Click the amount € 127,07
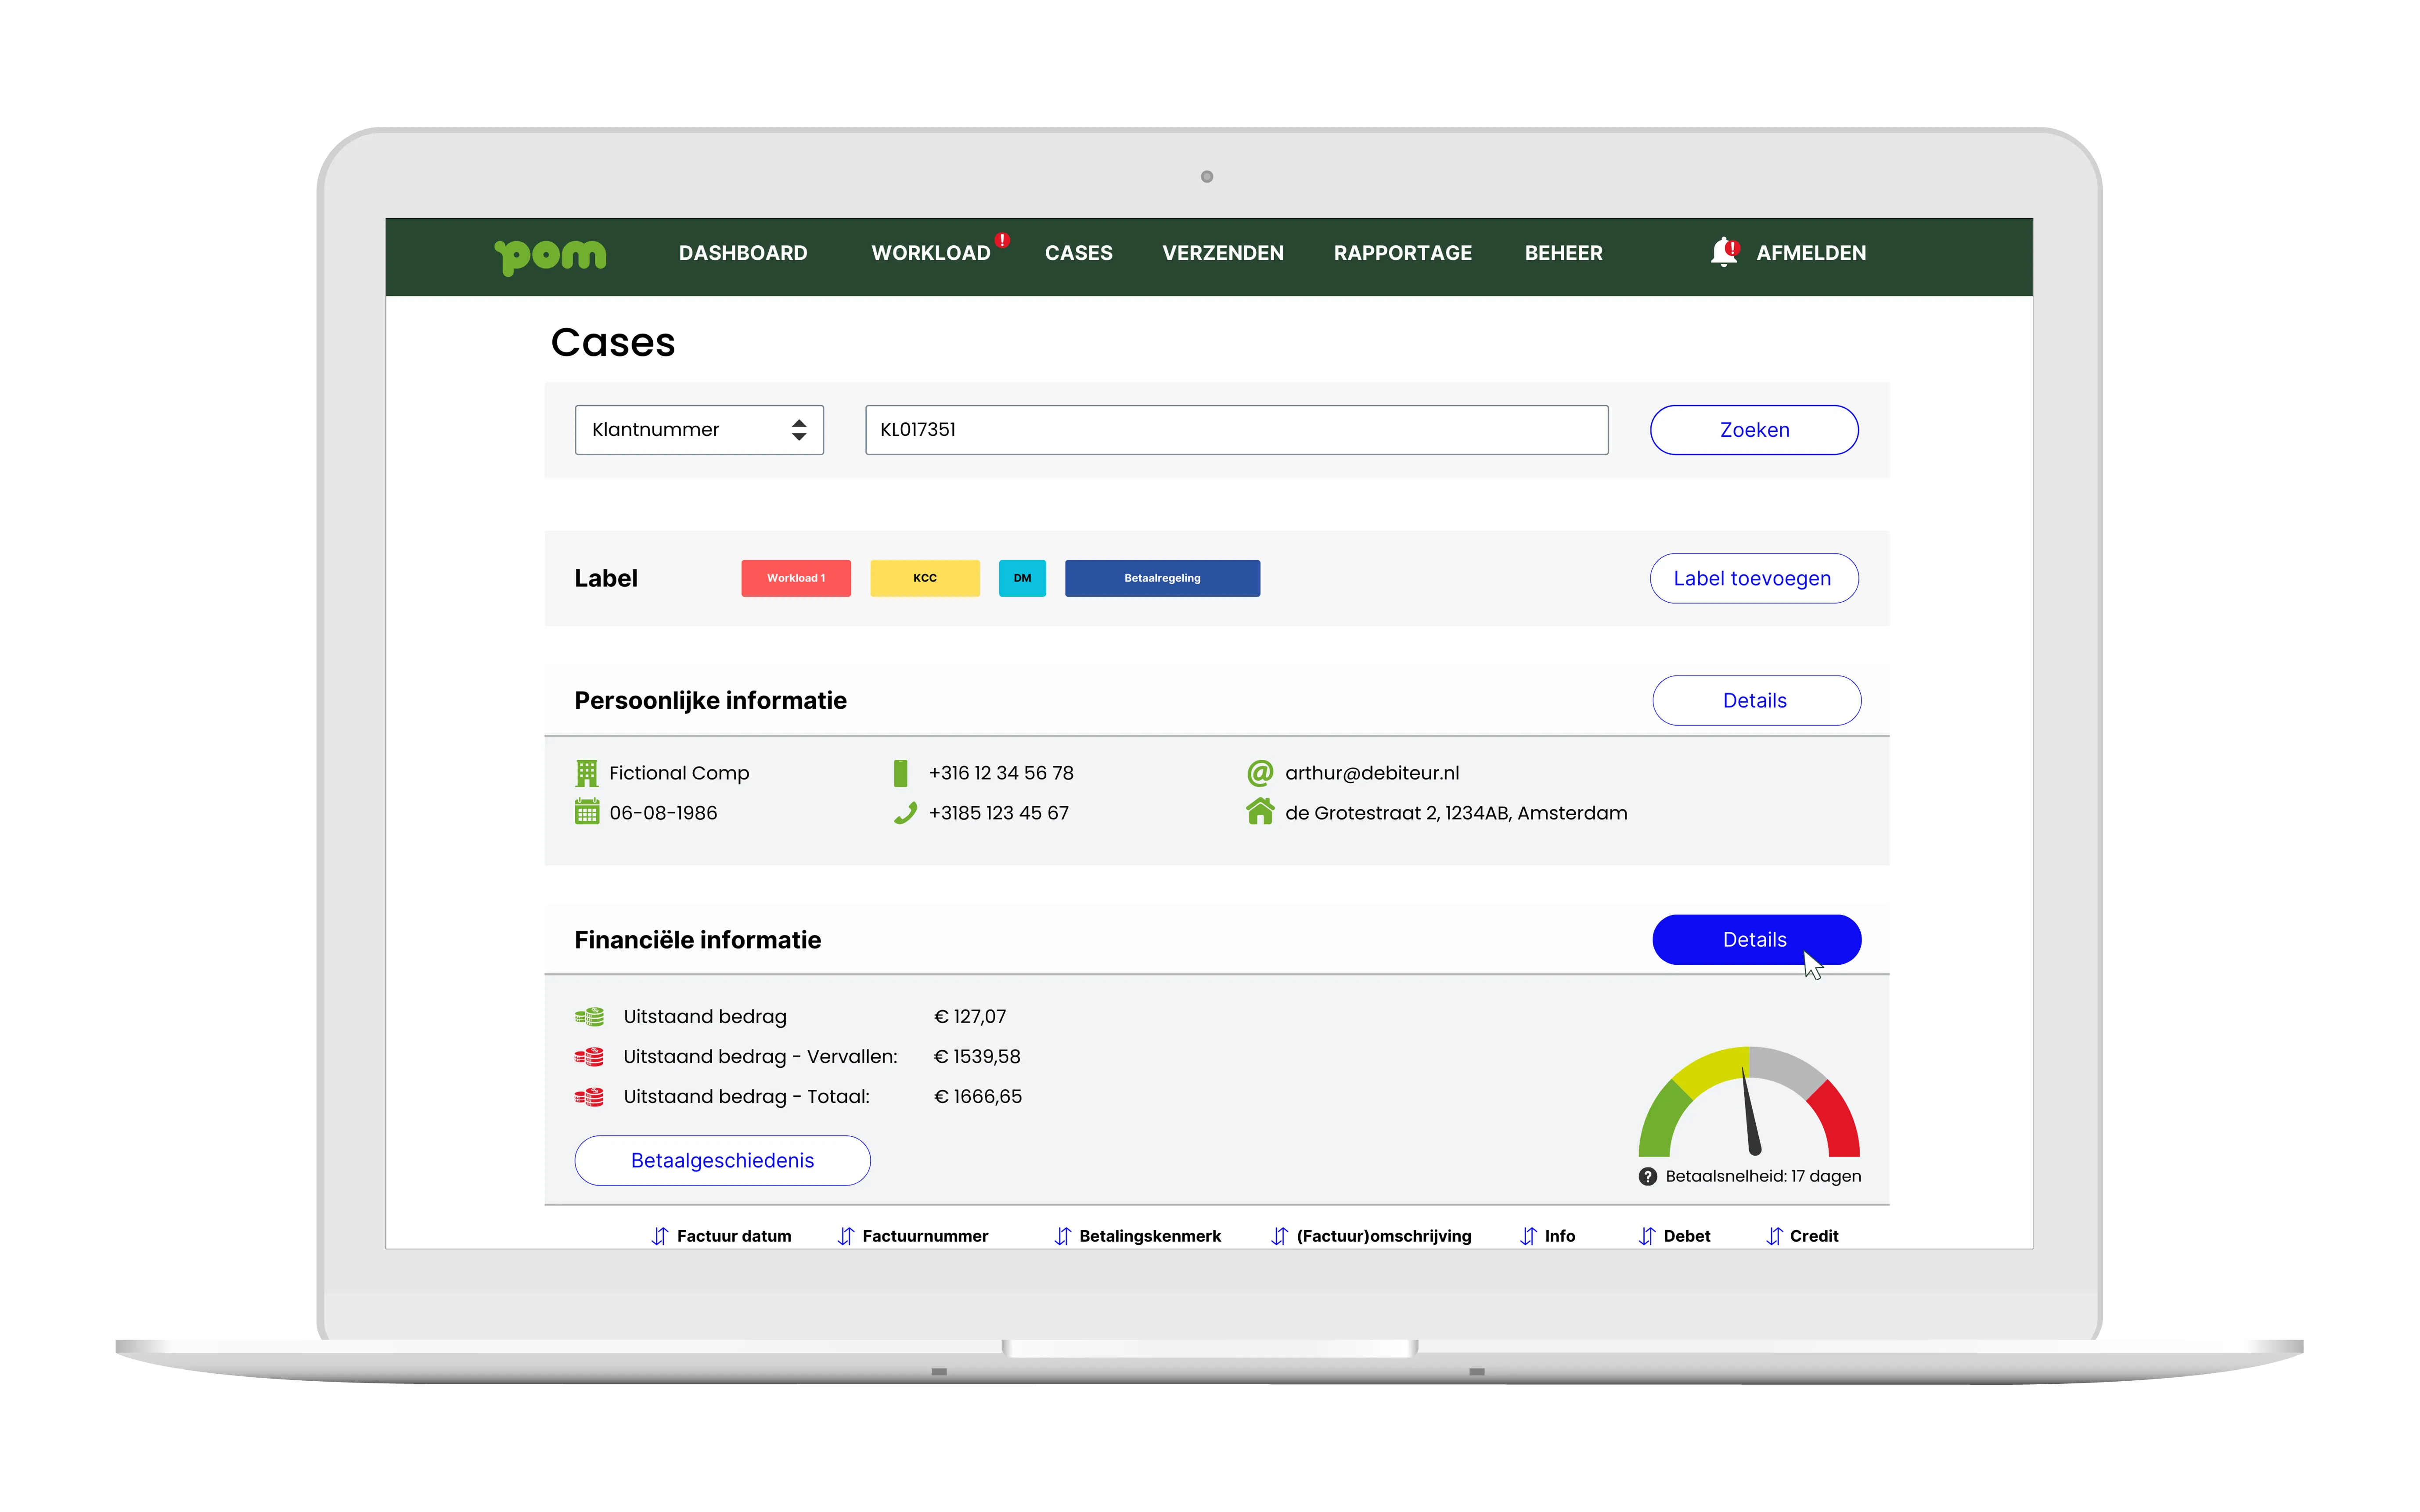The image size is (2420, 1512). pyautogui.click(x=970, y=1017)
